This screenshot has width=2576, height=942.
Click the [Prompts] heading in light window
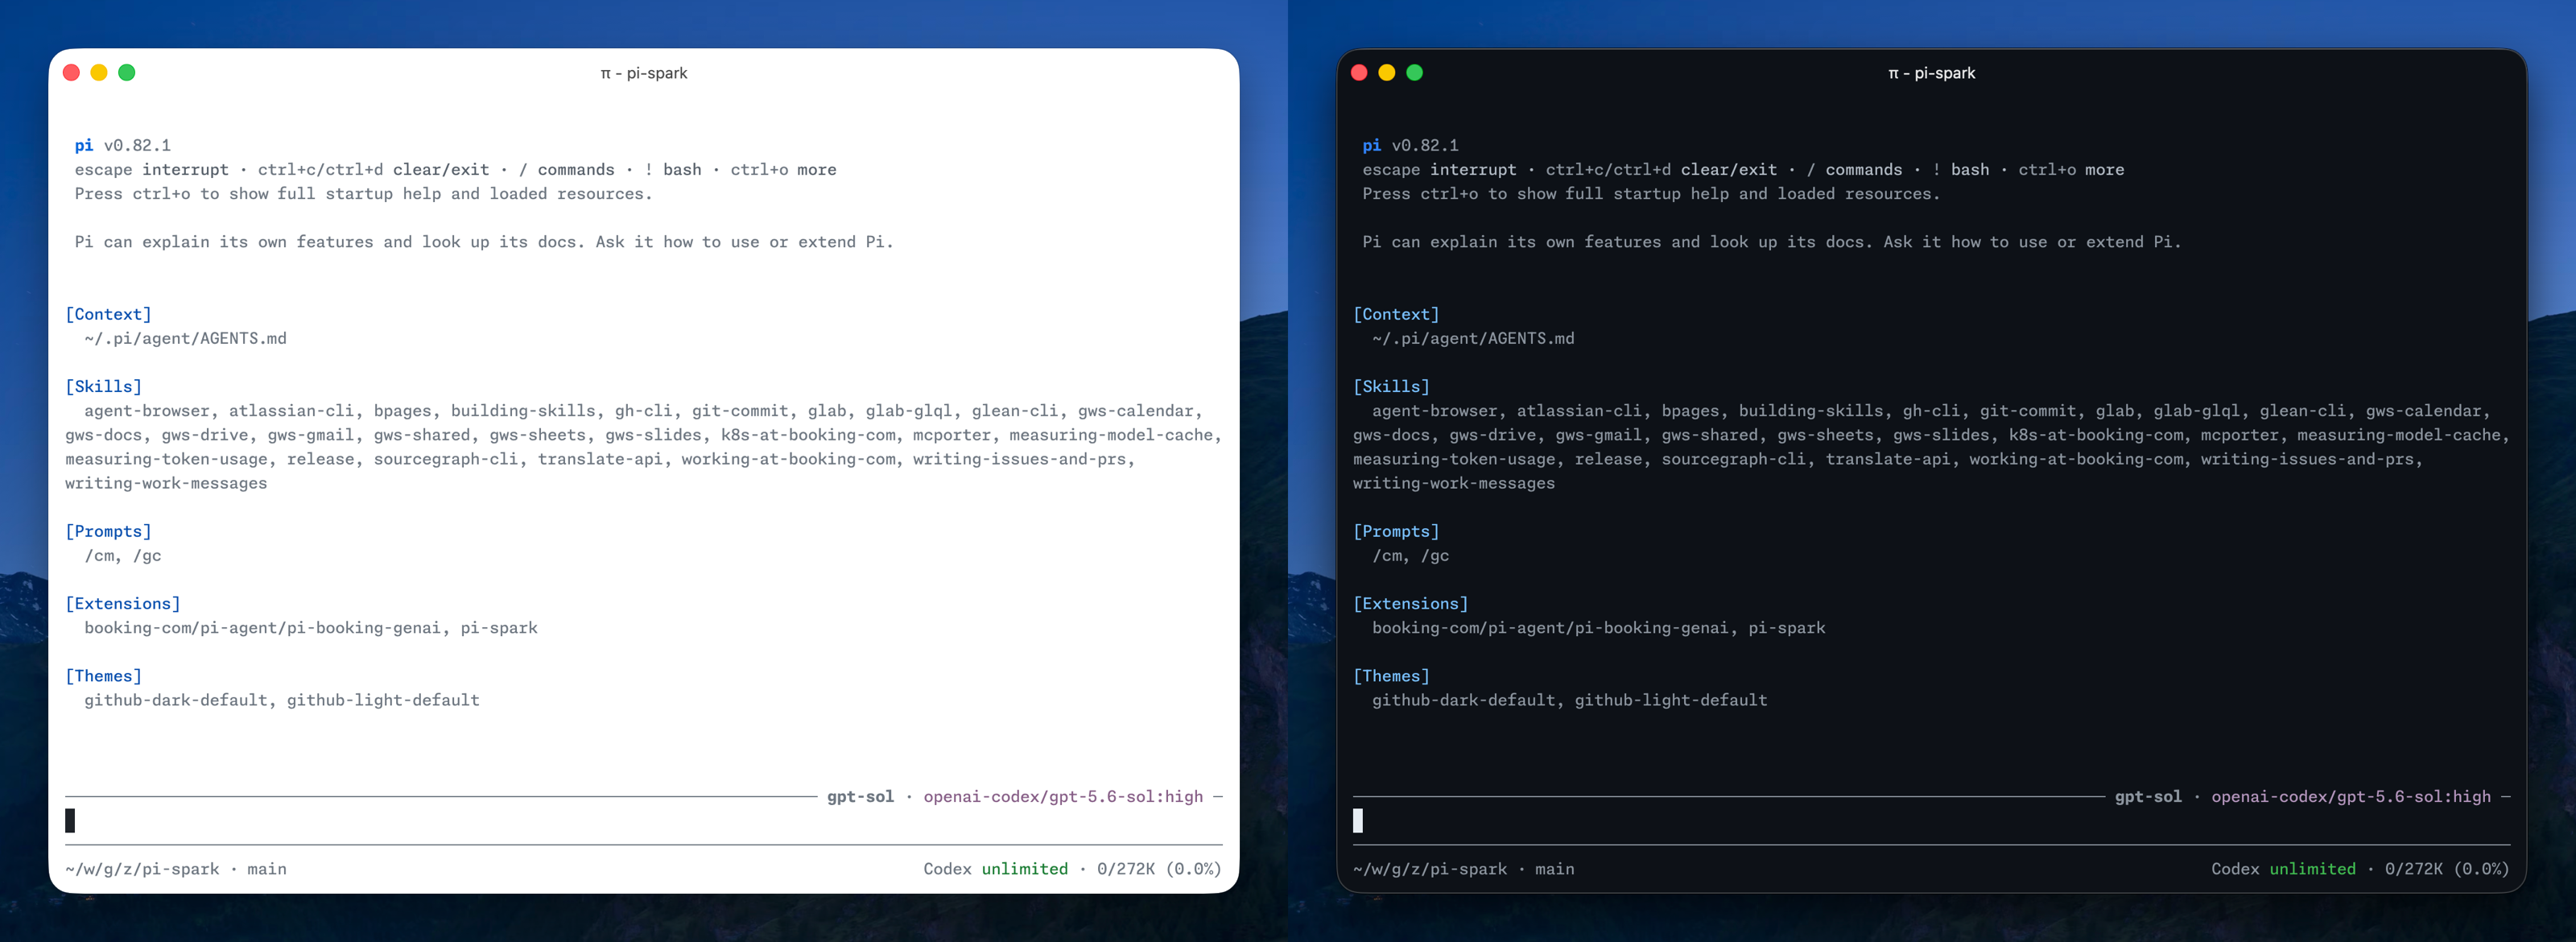pos(109,531)
